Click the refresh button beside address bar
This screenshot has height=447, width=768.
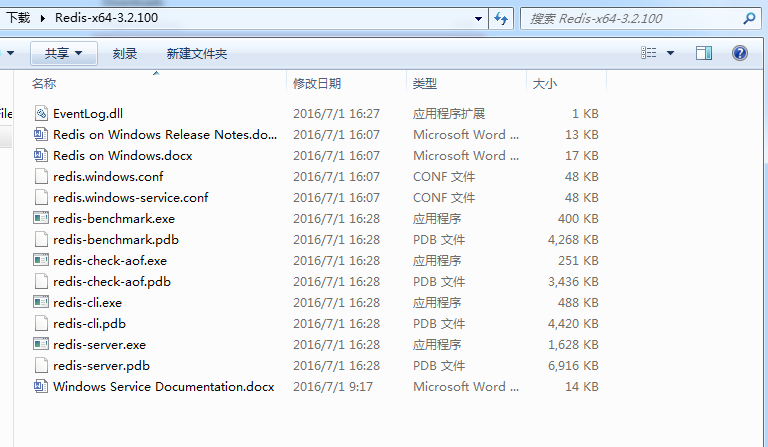[x=501, y=19]
